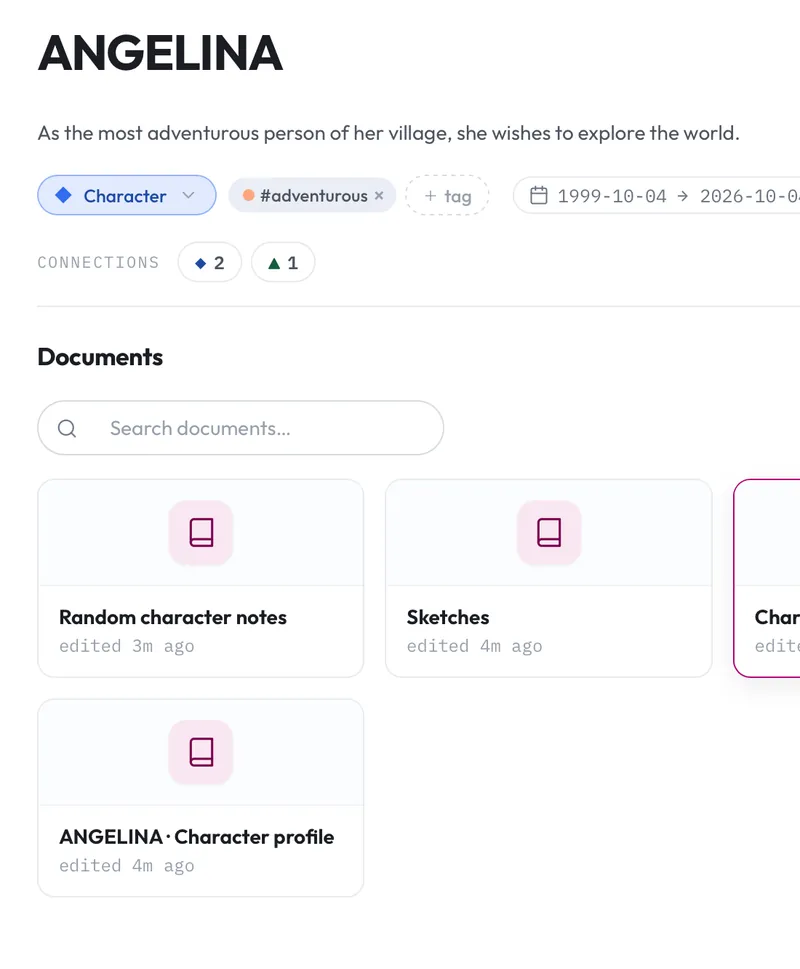Show the 2 character connections
800x969 pixels.
[x=209, y=263]
